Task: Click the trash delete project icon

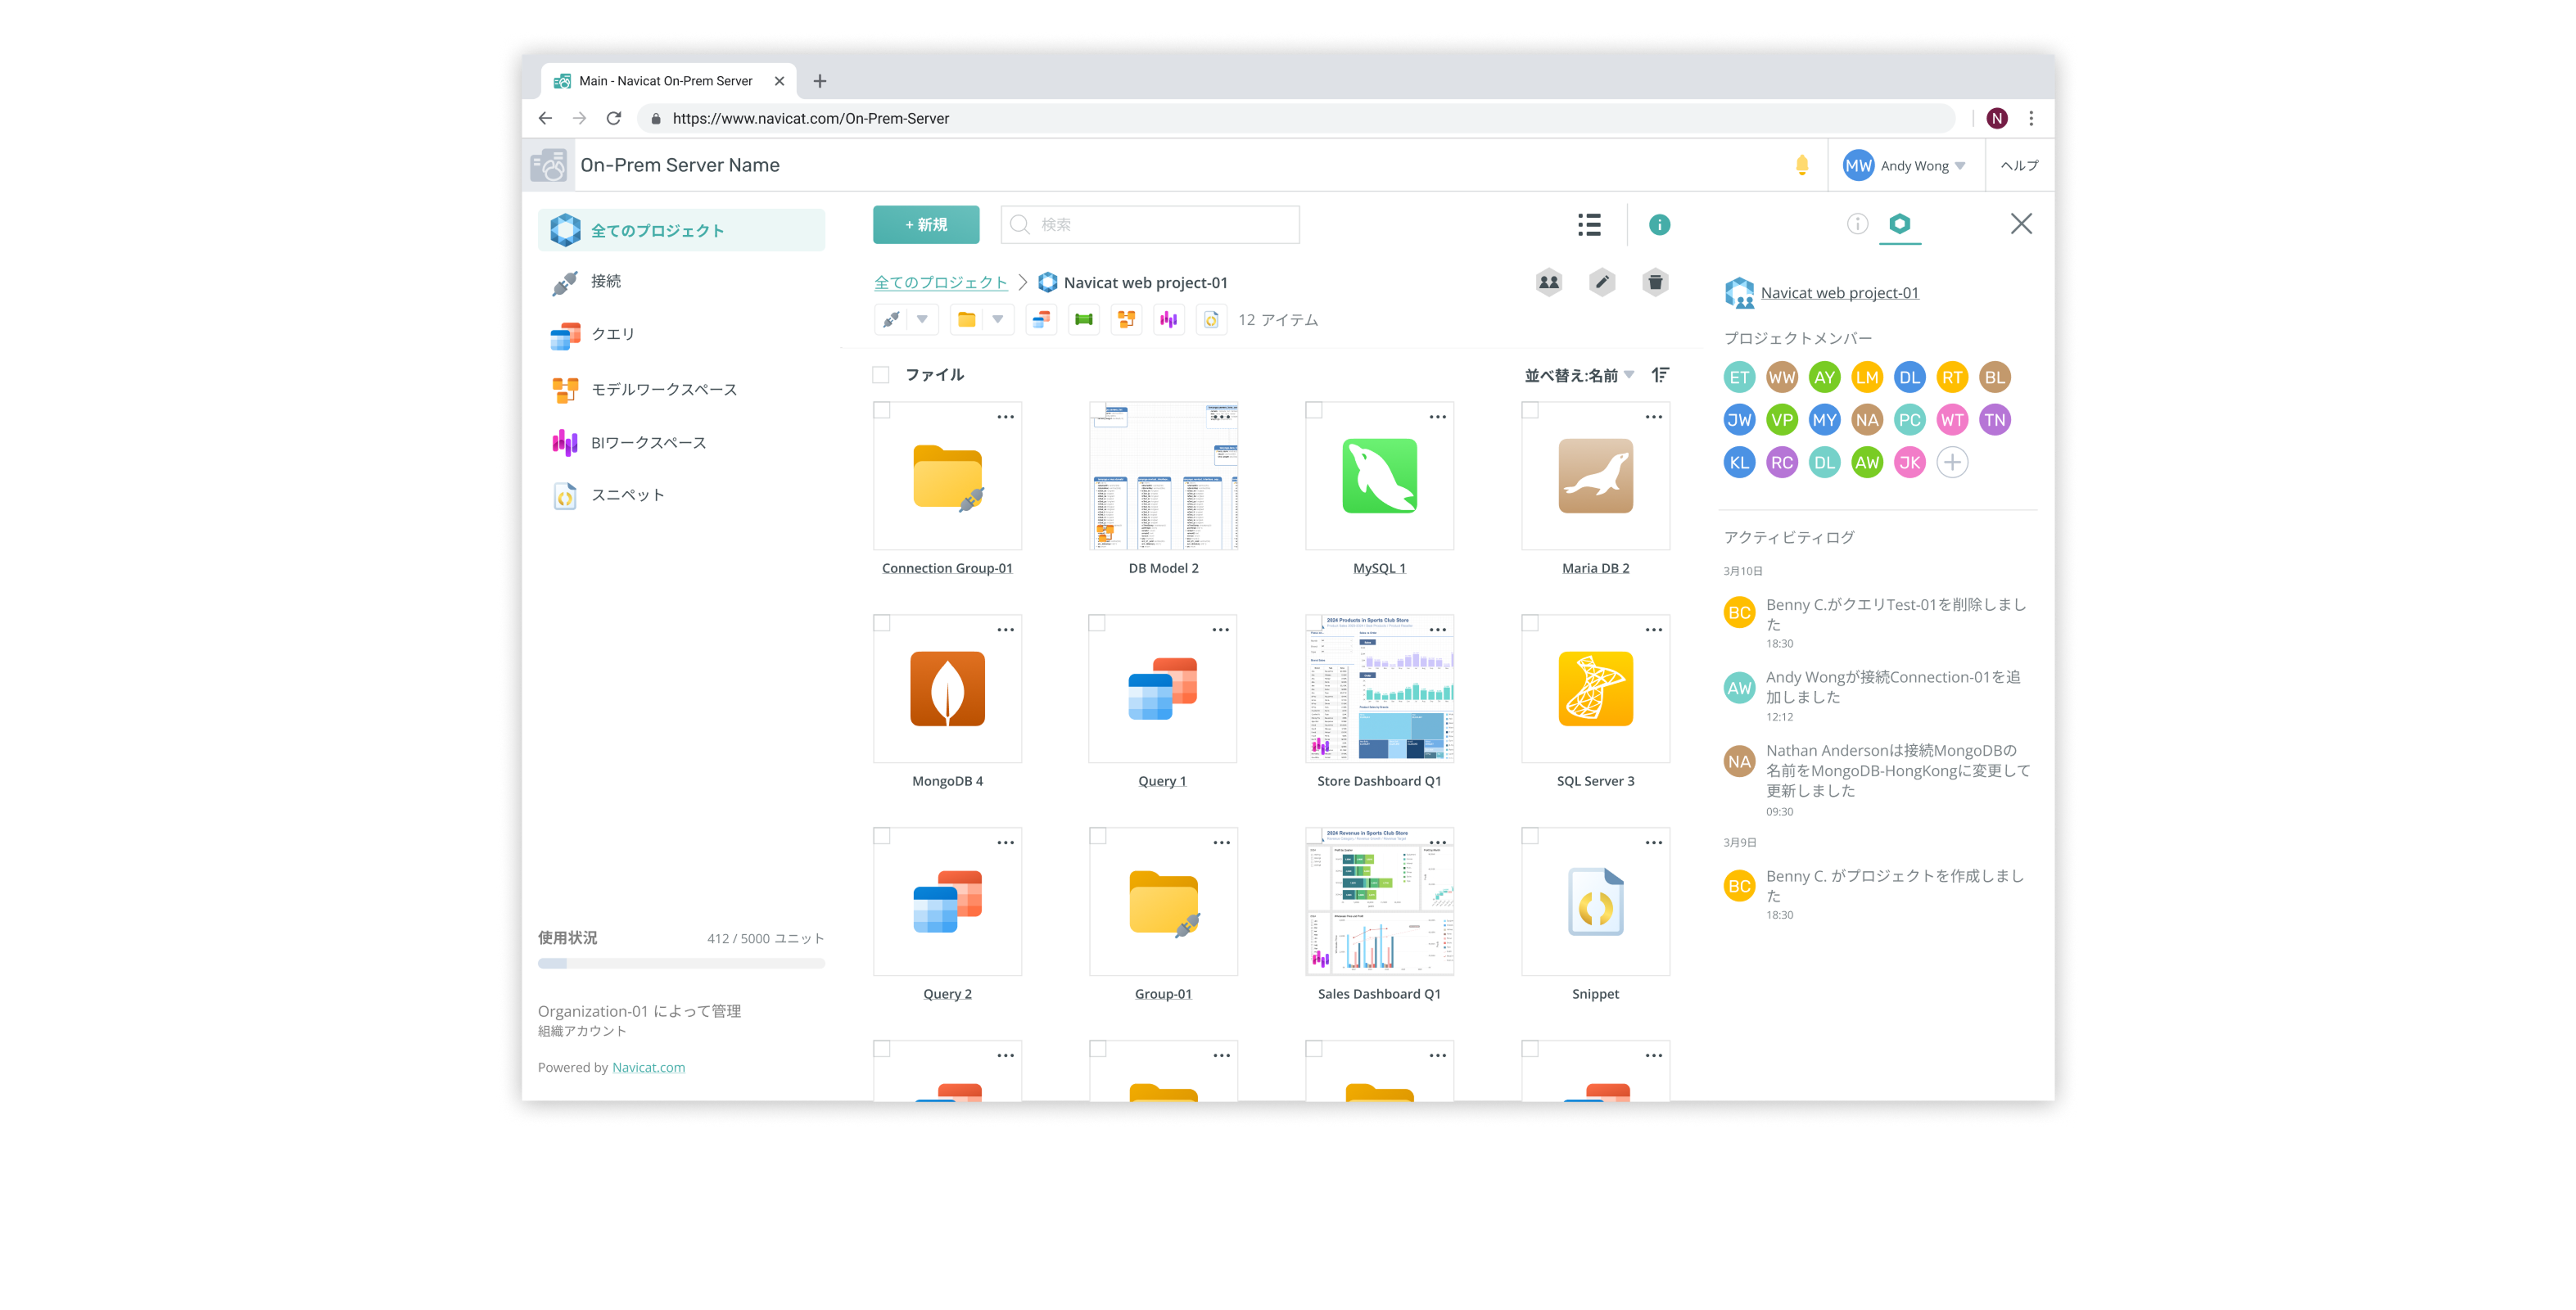Action: click(x=1655, y=282)
